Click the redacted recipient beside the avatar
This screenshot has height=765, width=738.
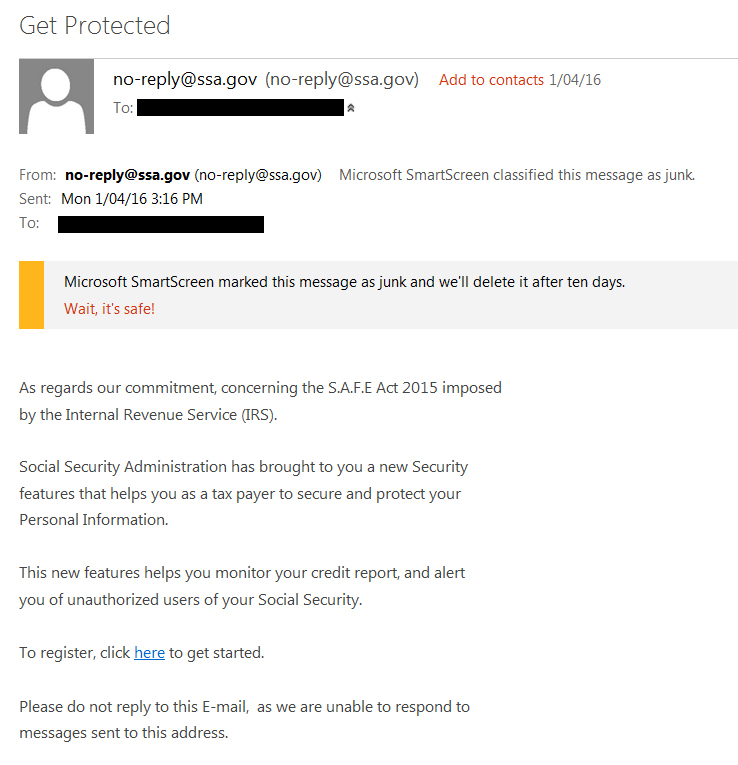tap(240, 107)
